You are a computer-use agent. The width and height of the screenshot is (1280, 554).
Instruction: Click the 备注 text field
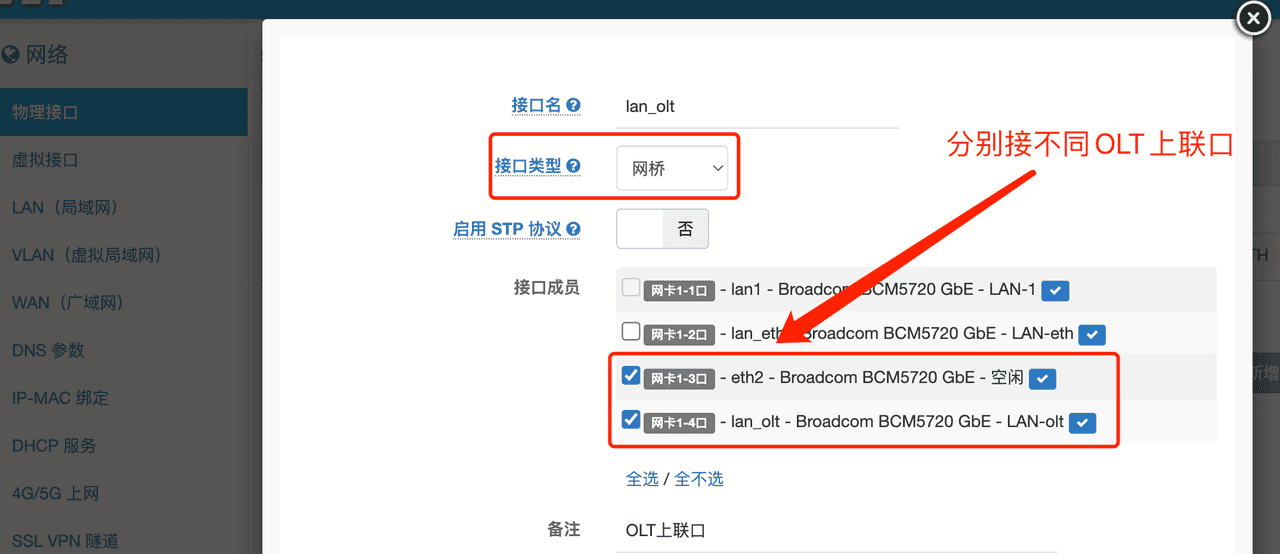point(800,530)
